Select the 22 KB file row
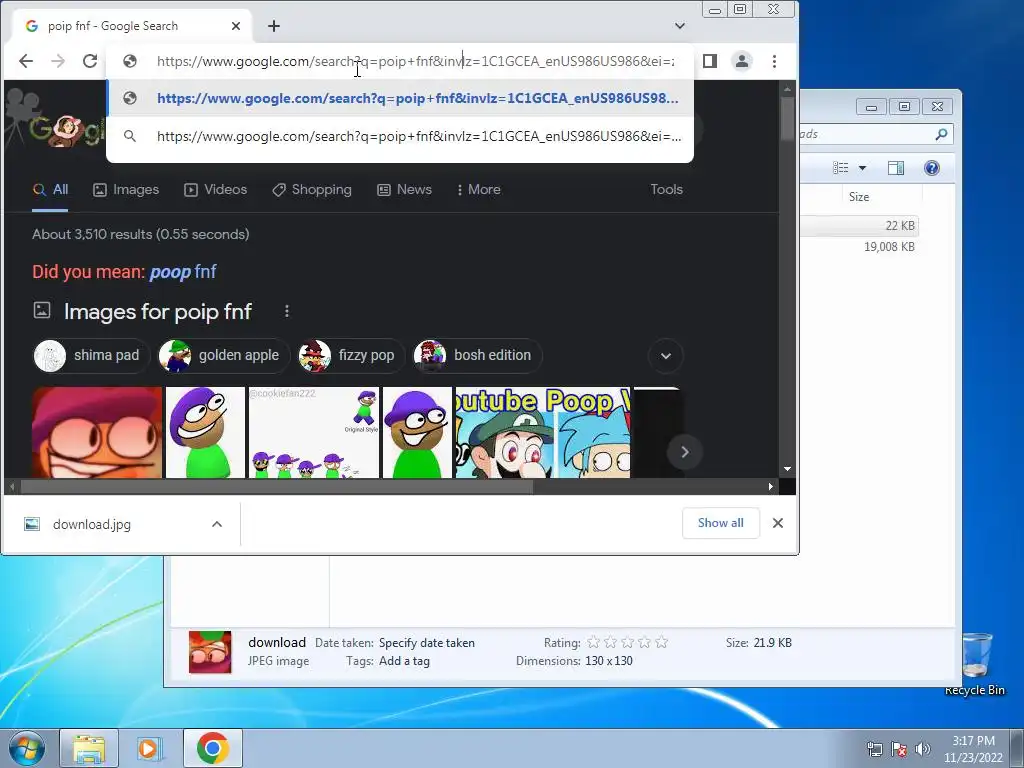The width and height of the screenshot is (1024, 768). pos(859,225)
